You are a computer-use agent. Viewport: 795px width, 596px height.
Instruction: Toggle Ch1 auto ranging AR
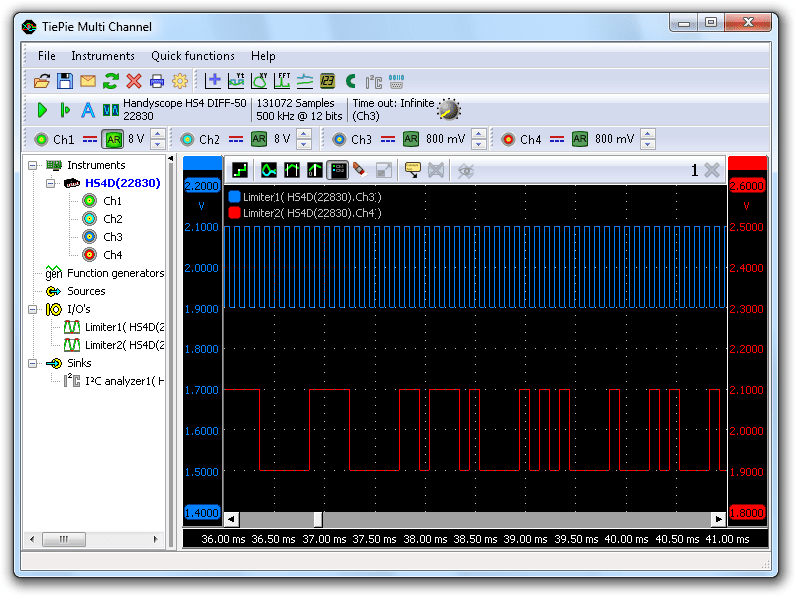[113, 139]
